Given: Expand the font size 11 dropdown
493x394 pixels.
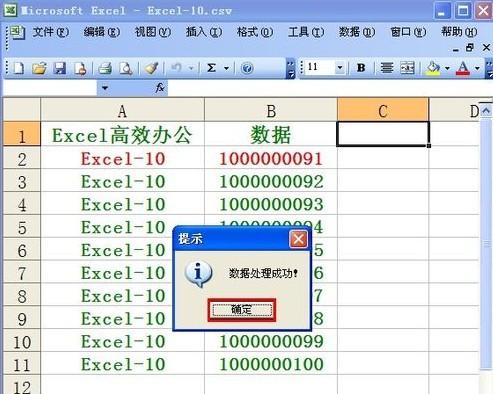Looking at the screenshot, I should 340,68.
